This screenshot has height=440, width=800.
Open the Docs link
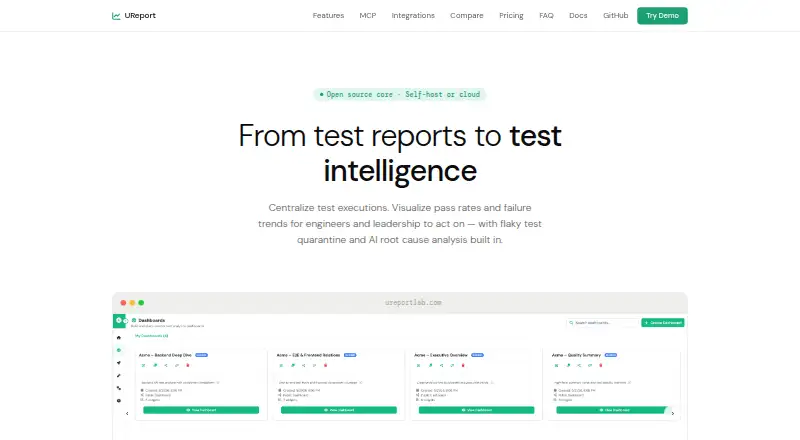(578, 16)
